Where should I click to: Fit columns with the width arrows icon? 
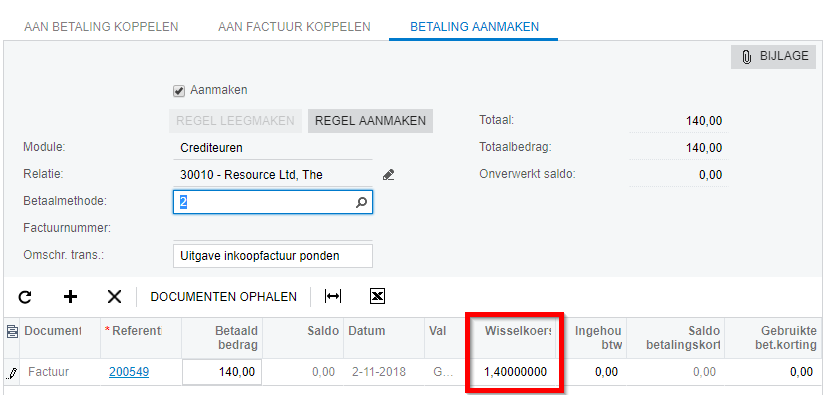pyautogui.click(x=333, y=296)
